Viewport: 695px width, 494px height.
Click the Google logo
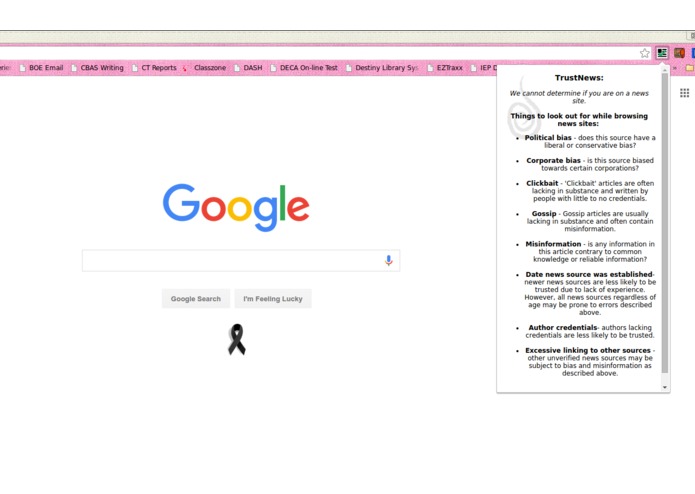pyautogui.click(x=236, y=207)
